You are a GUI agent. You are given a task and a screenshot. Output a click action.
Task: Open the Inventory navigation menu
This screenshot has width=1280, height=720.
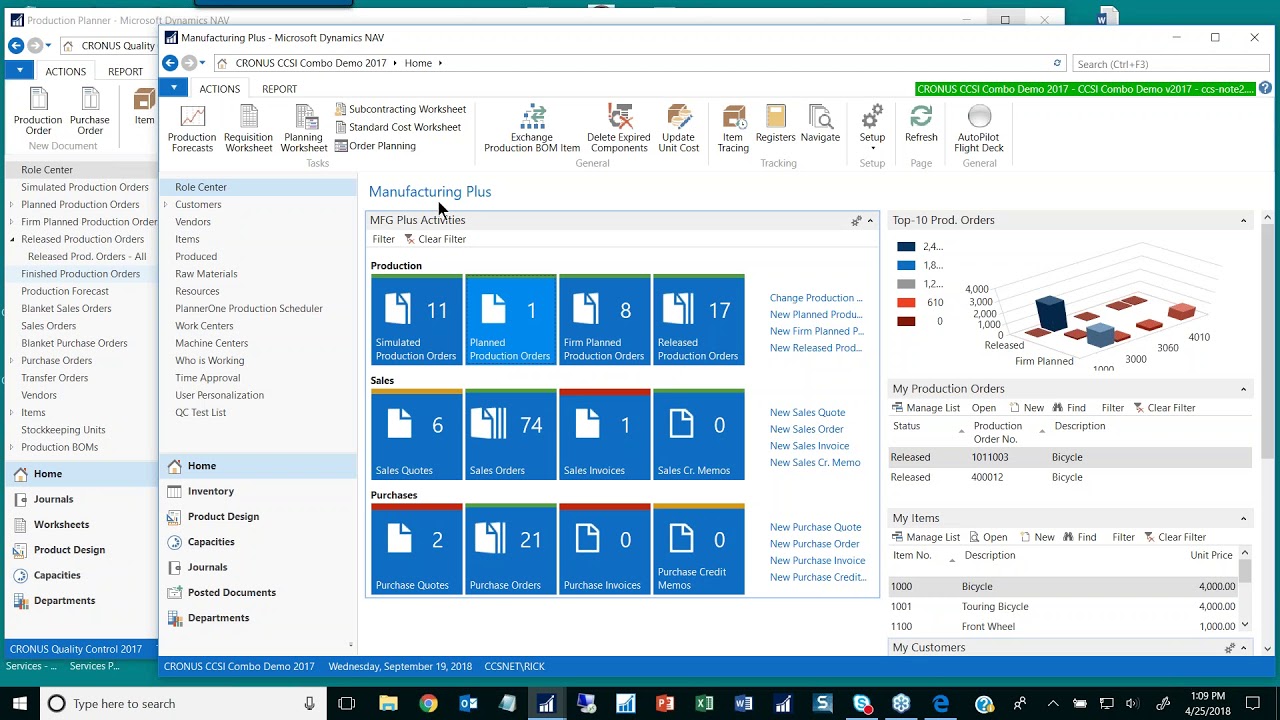click(x=210, y=491)
